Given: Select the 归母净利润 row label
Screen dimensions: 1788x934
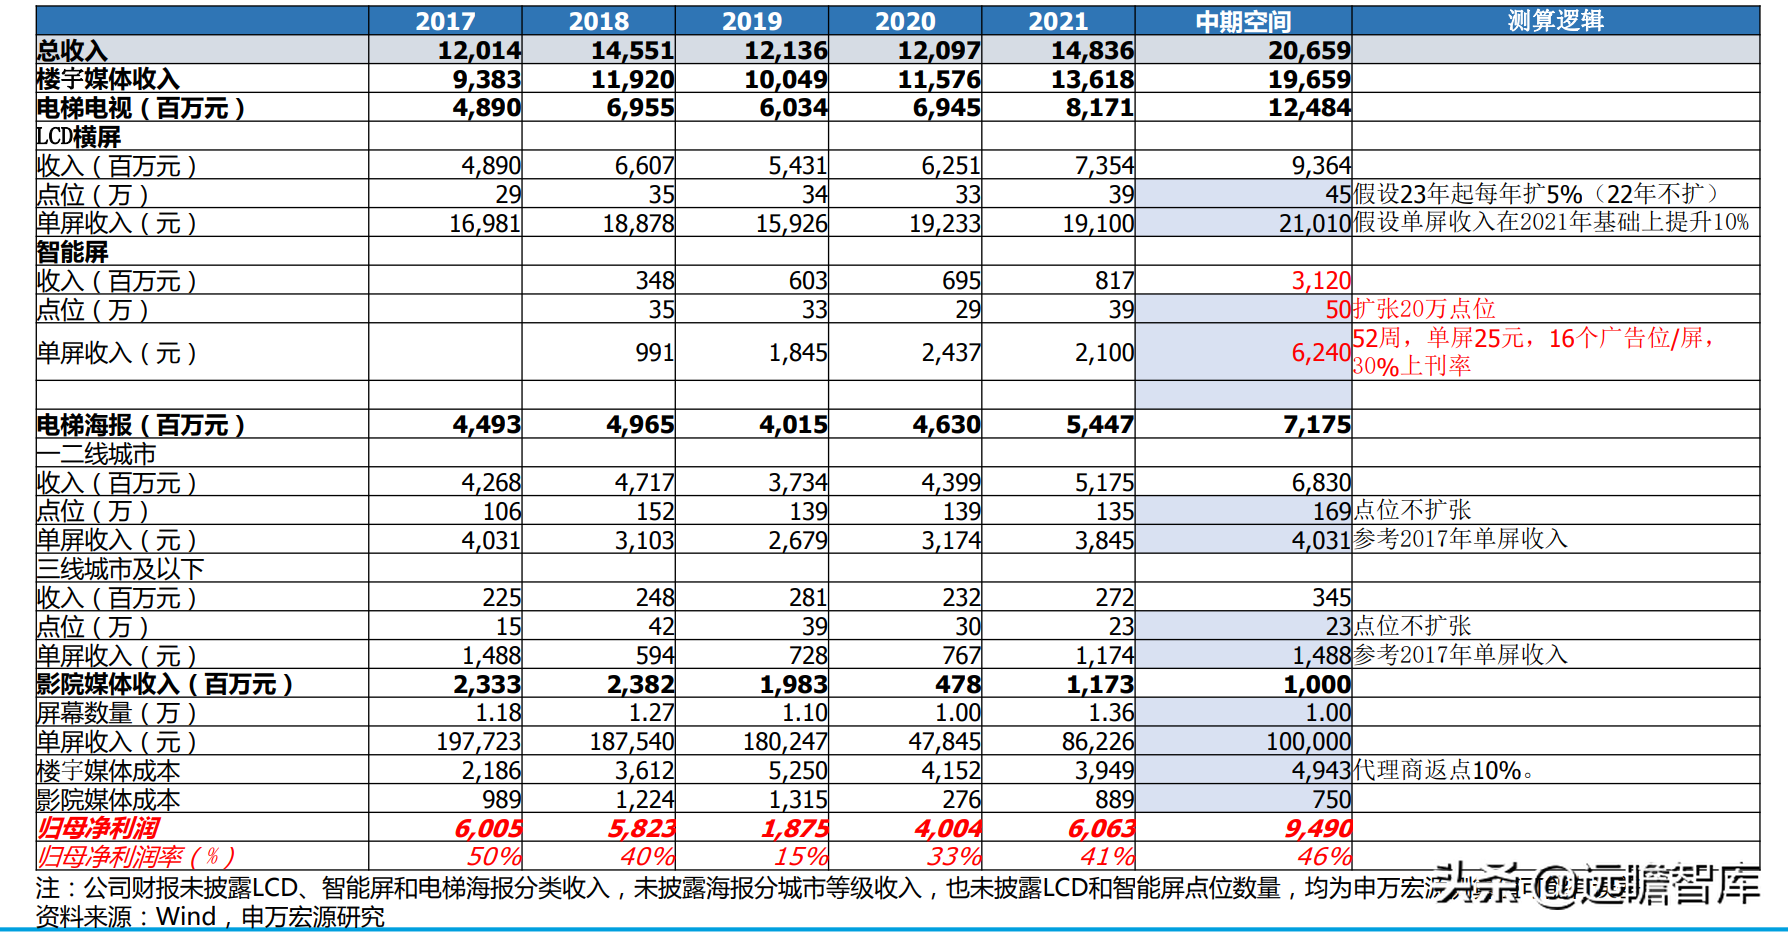Looking at the screenshot, I should tap(97, 828).
